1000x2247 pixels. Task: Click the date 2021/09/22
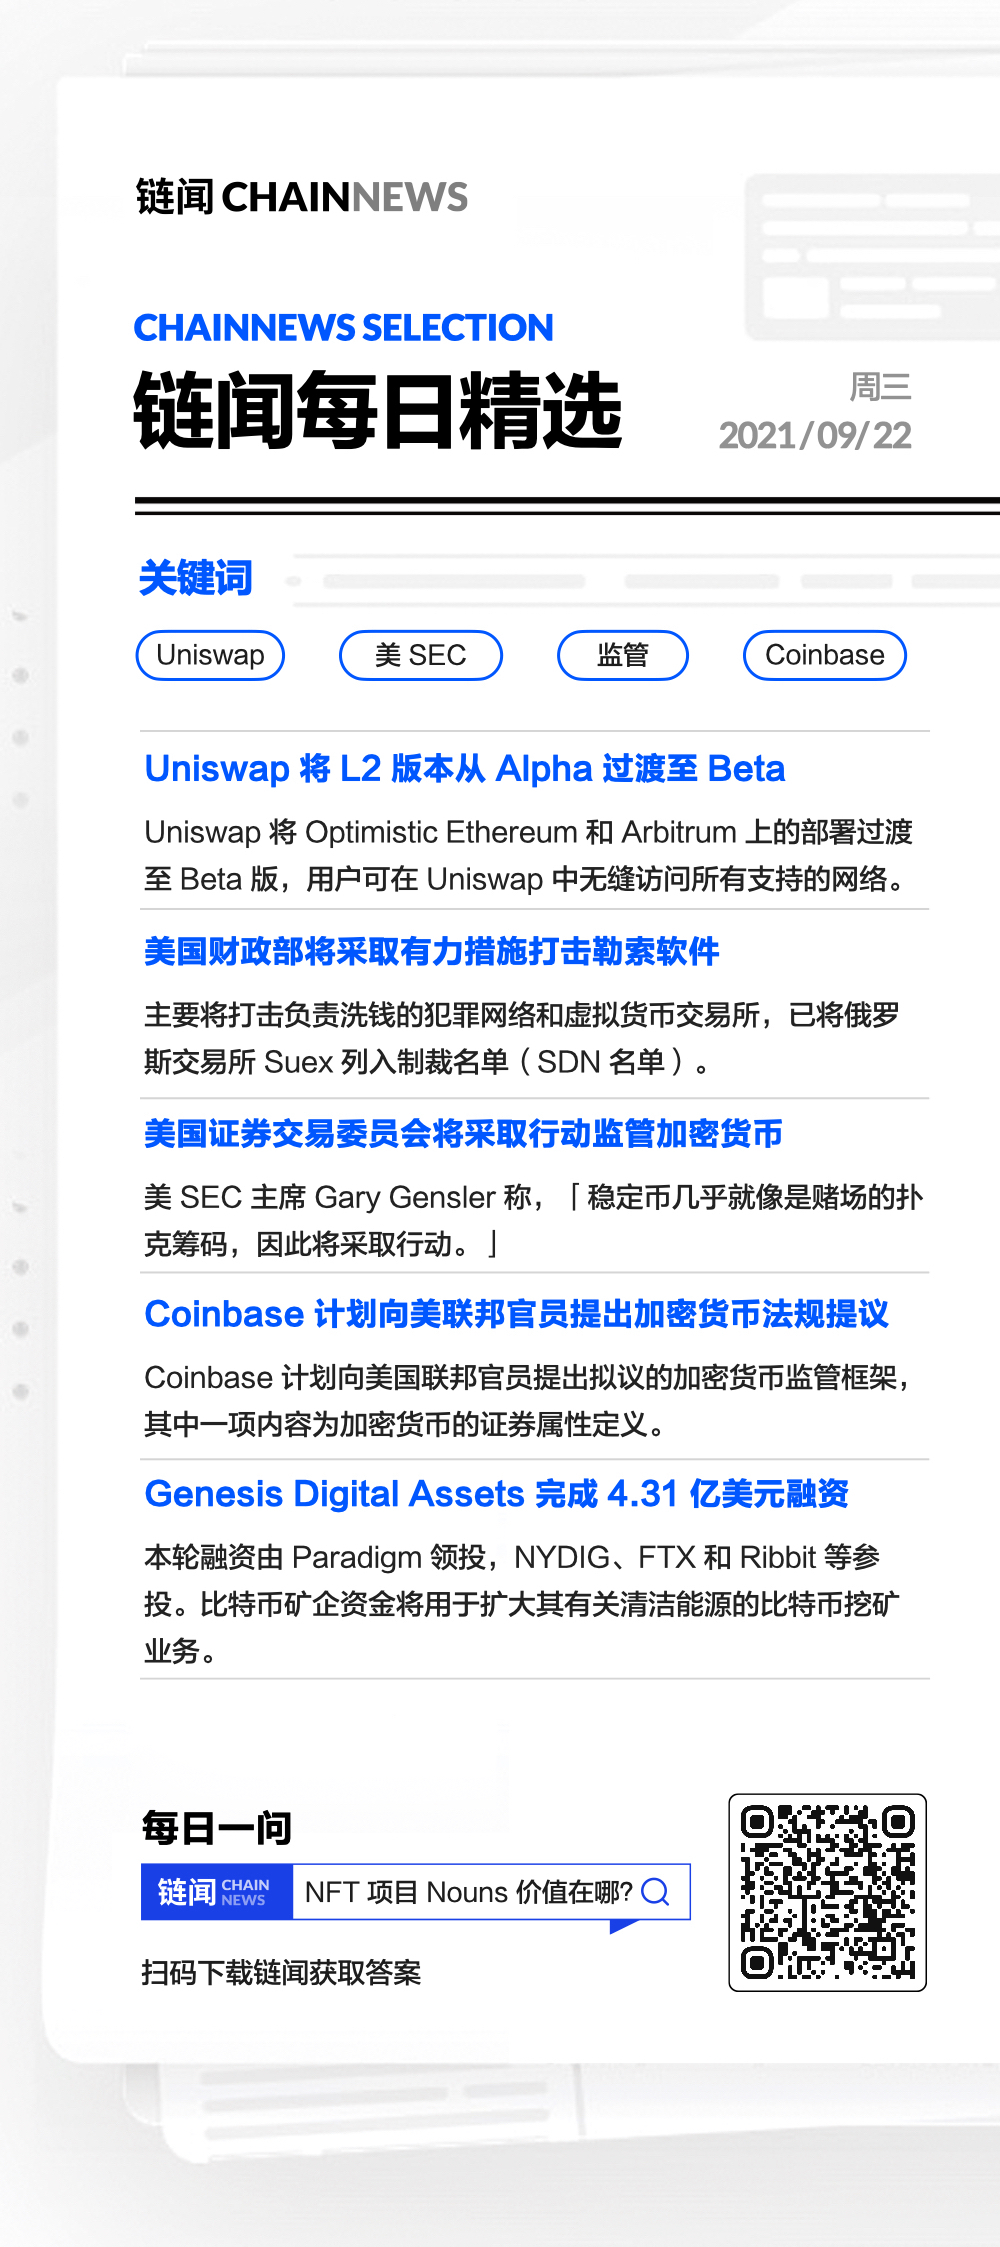tap(815, 435)
